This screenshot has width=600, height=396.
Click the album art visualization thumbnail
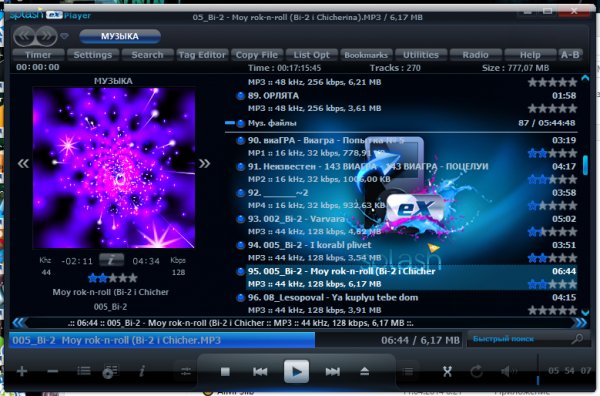click(114, 168)
